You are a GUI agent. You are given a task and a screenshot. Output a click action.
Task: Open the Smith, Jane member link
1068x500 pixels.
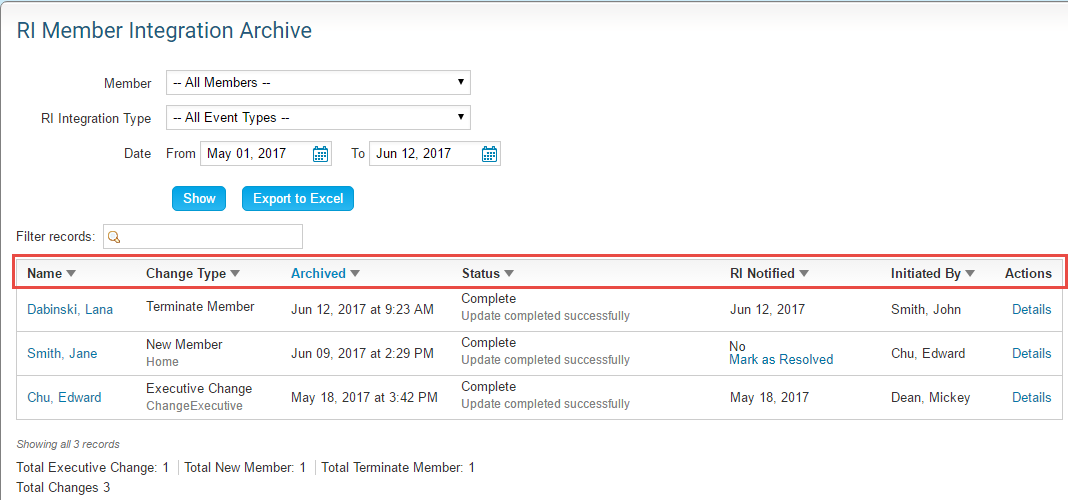coord(62,354)
